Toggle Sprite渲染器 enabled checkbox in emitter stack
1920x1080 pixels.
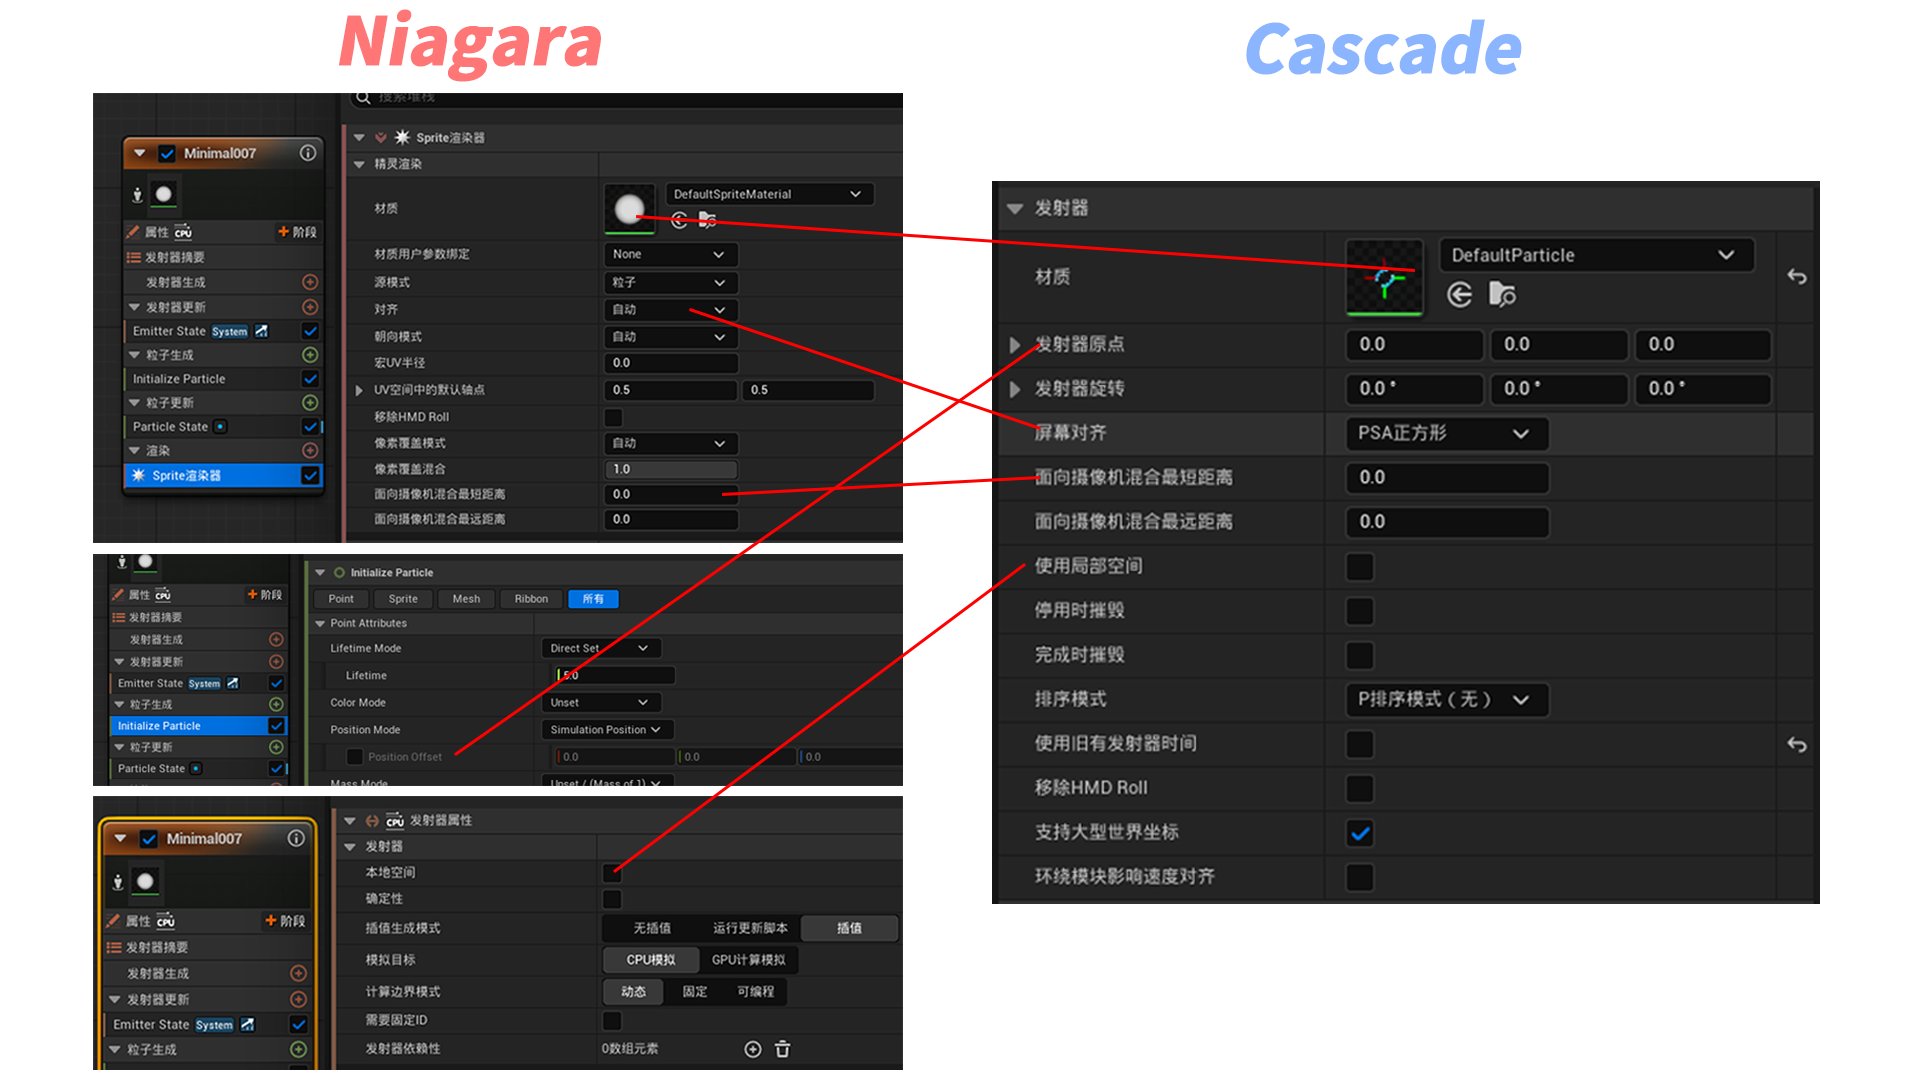tap(310, 476)
